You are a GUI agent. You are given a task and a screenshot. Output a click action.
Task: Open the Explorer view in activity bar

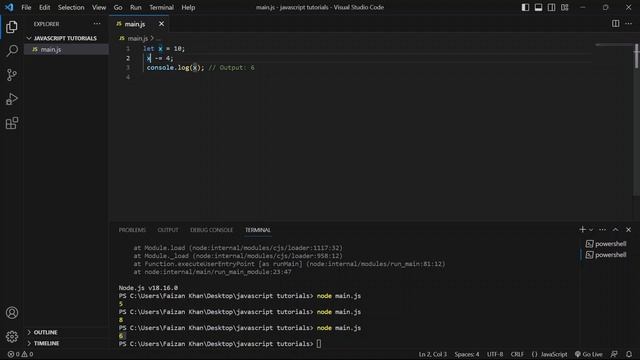pyautogui.click(x=12, y=27)
